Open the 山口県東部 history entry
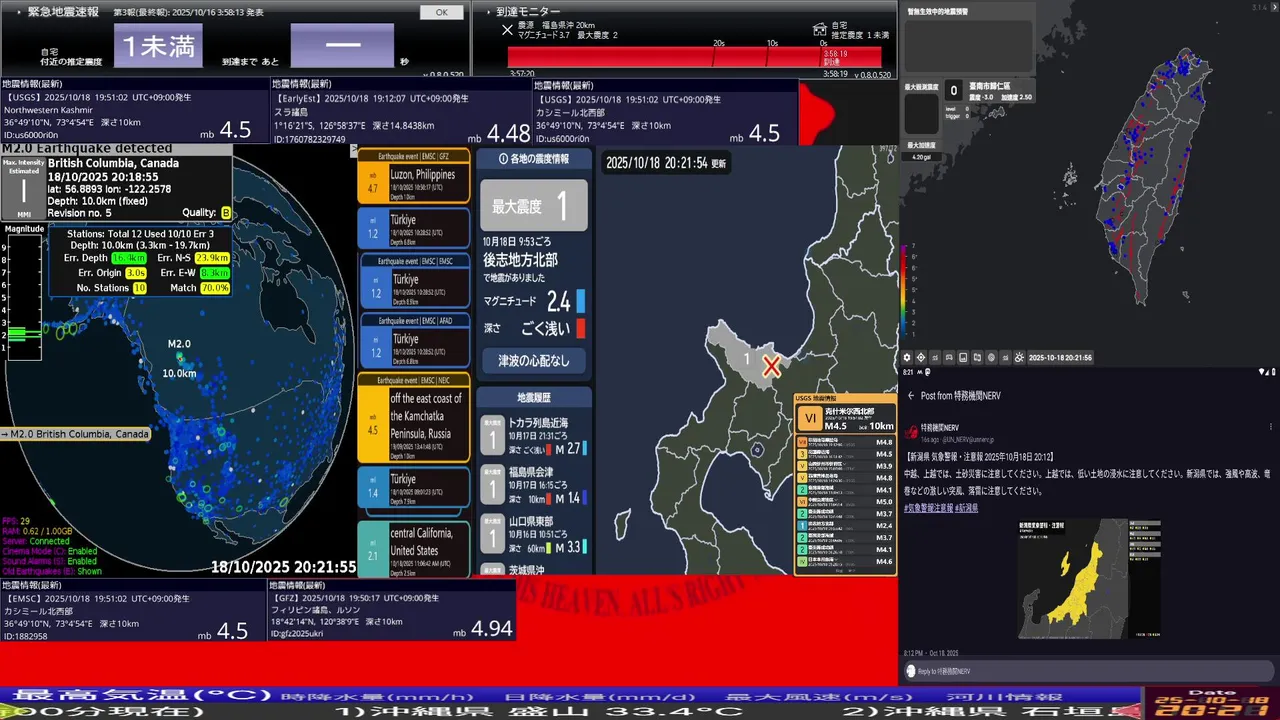This screenshot has width=1280, height=720. coord(533,535)
